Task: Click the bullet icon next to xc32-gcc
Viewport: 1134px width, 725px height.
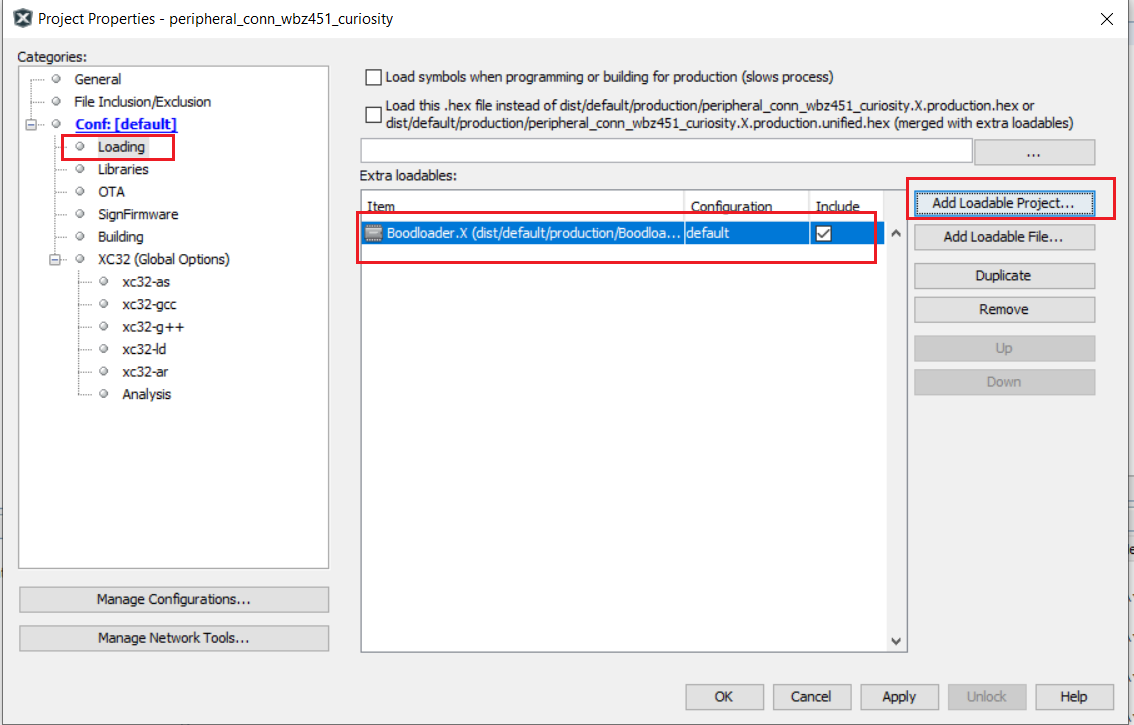Action: point(104,304)
